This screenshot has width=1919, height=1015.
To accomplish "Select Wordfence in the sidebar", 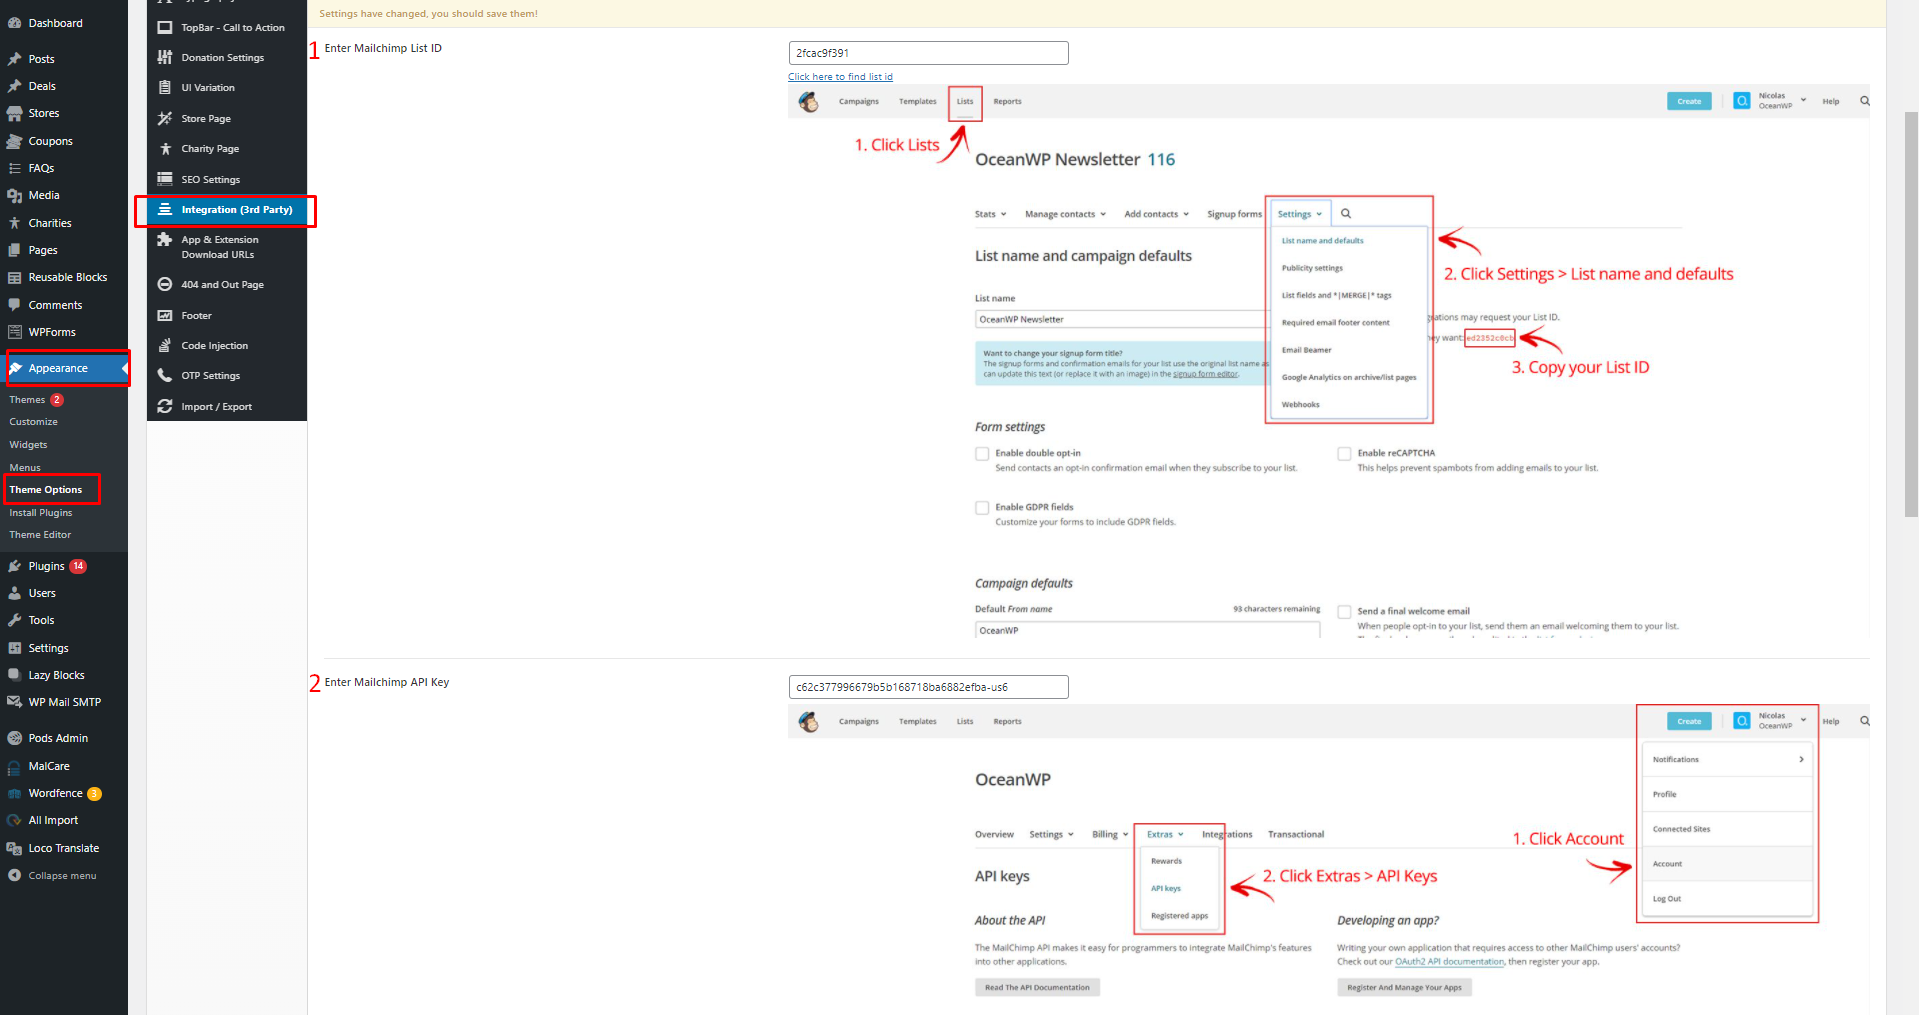I will 55,792.
